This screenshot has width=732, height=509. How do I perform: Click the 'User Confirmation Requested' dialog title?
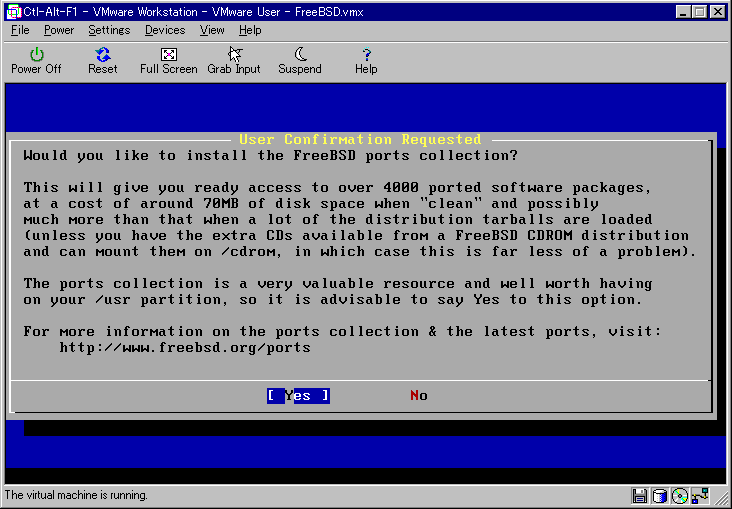click(x=360, y=139)
